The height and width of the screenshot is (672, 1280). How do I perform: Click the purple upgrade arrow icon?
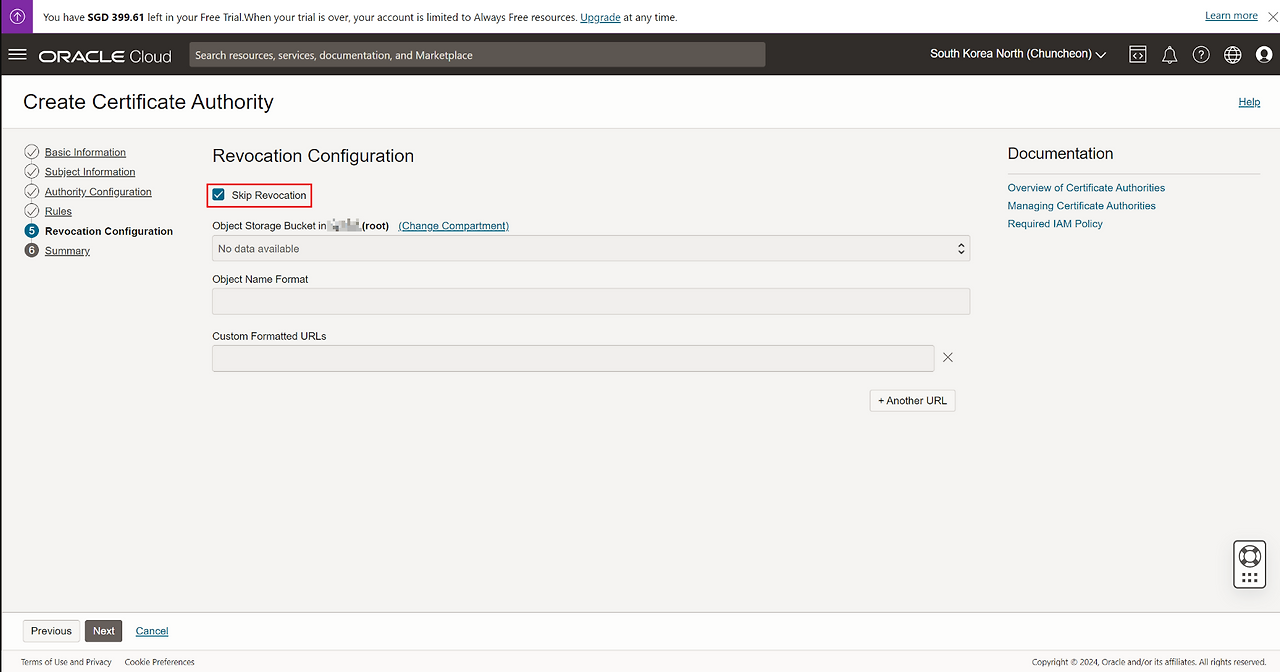(x=17, y=17)
